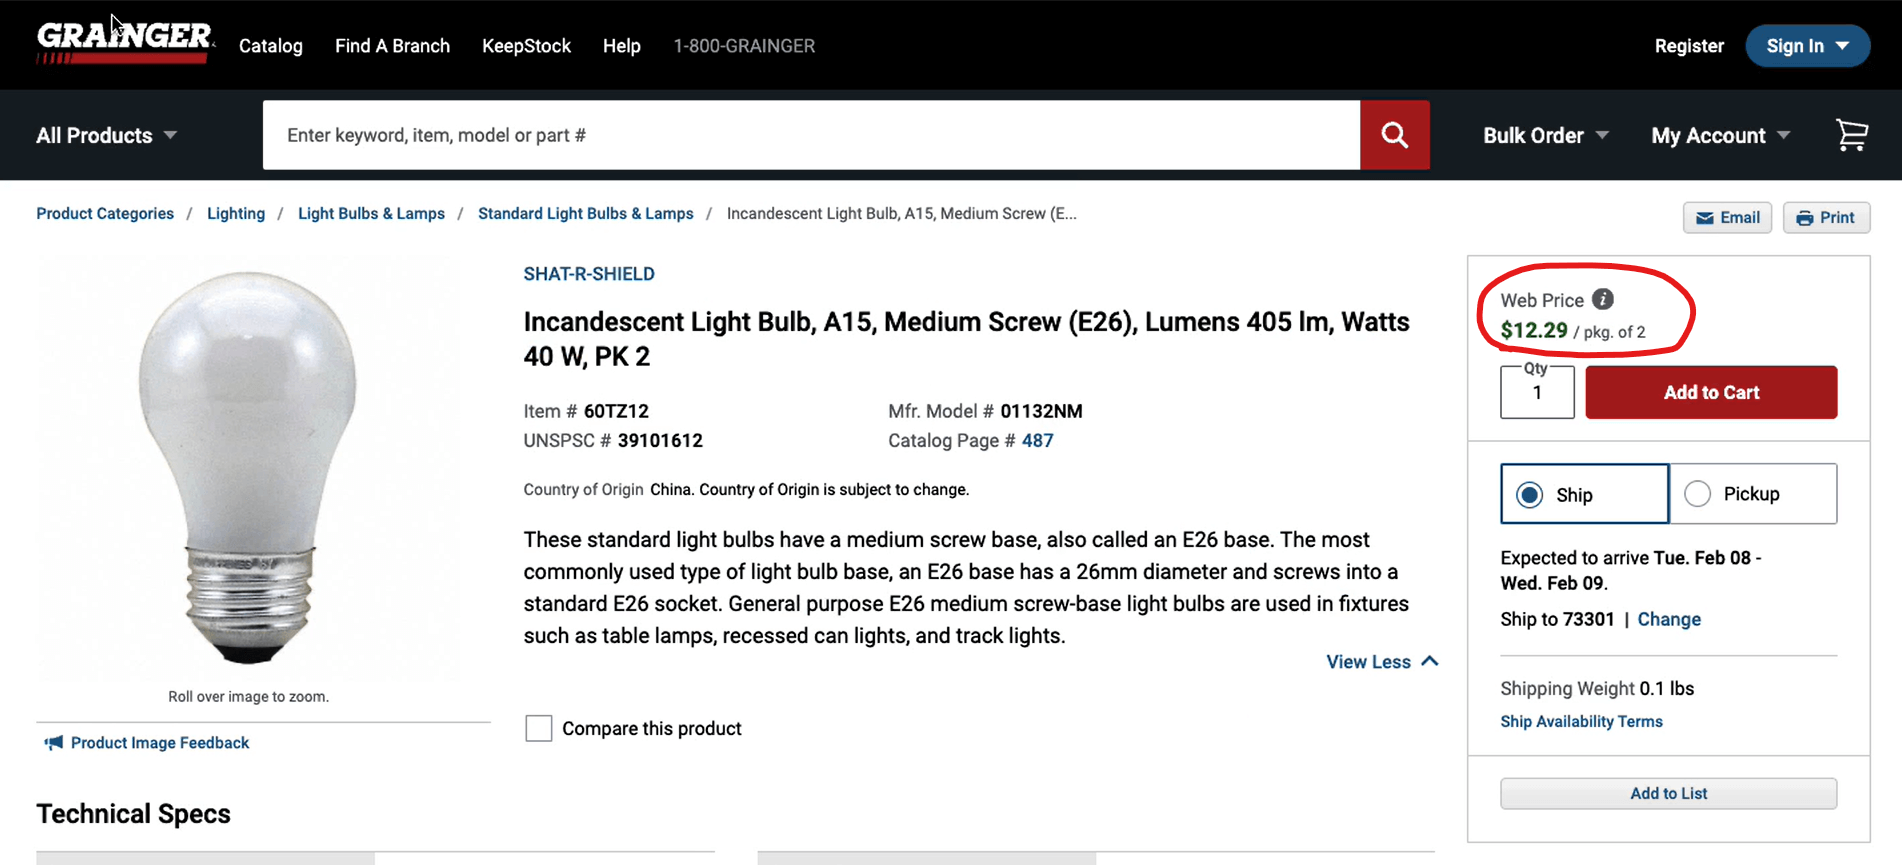The width and height of the screenshot is (1902, 865).
Task: Click the Print printer button
Action: 1826,217
